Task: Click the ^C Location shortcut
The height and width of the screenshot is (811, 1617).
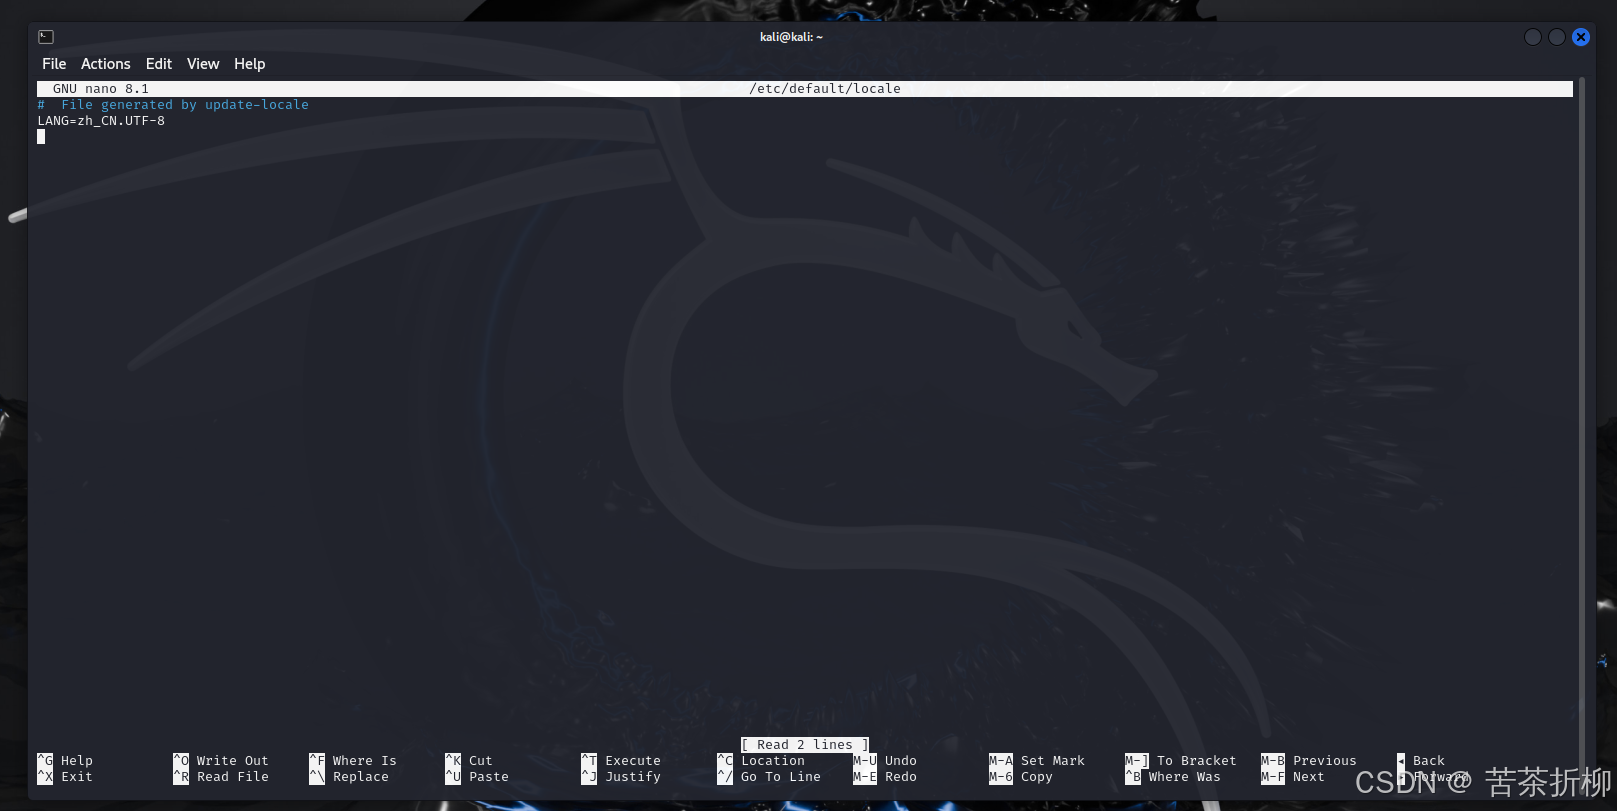Action: 761,761
